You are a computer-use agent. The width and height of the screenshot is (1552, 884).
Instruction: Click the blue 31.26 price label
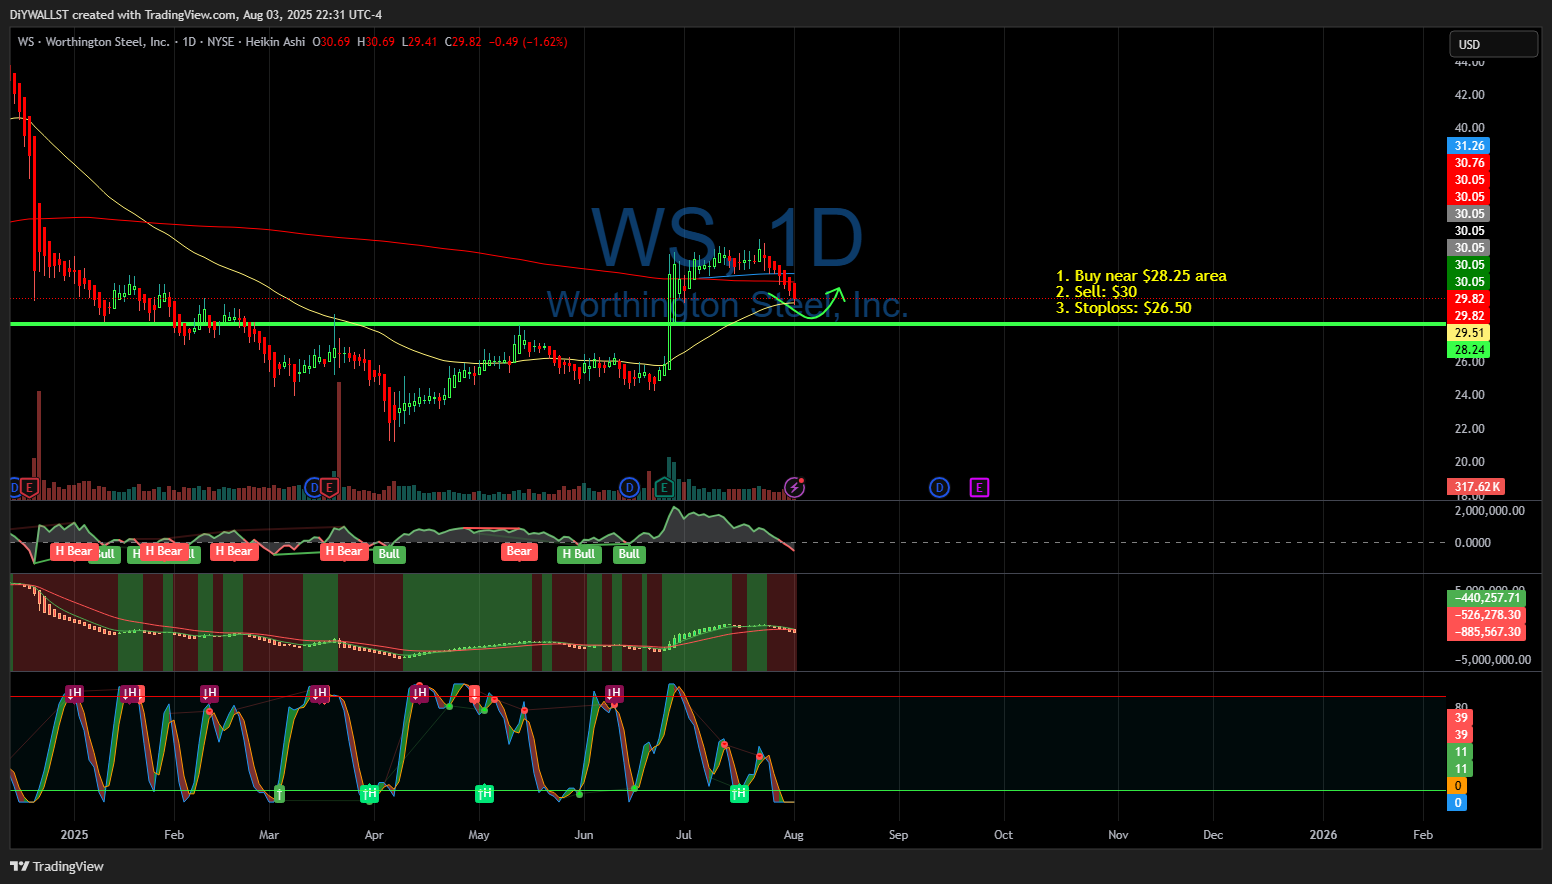click(x=1469, y=146)
